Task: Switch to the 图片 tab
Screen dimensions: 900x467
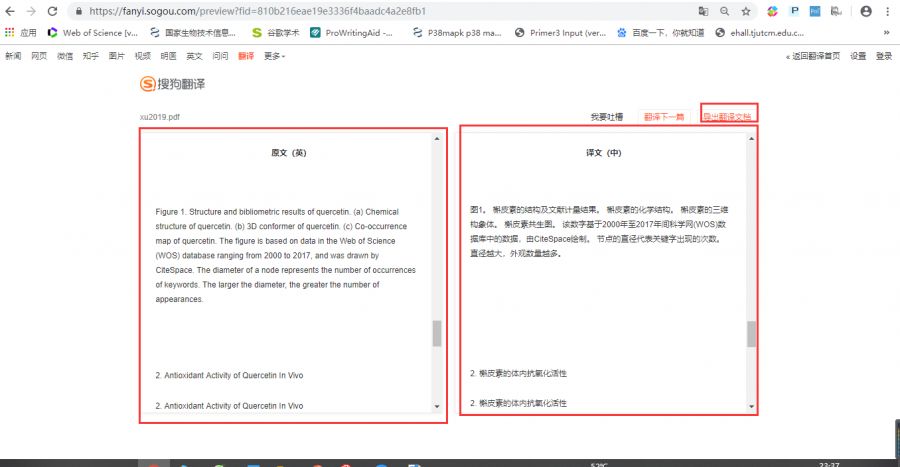Action: coord(117,56)
